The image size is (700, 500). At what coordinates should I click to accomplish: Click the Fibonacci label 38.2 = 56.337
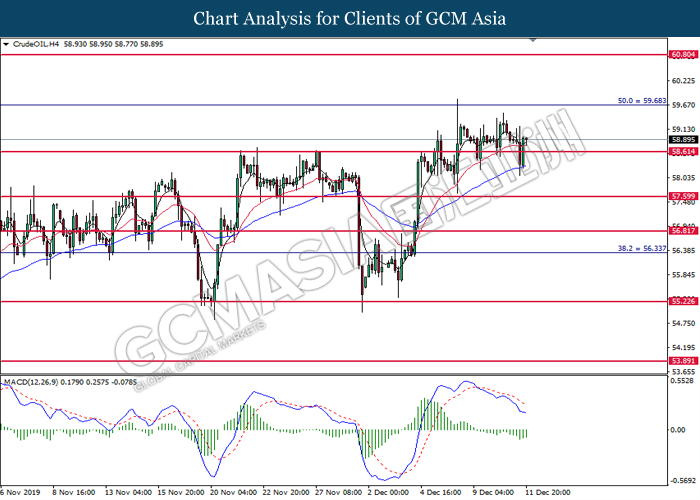(x=642, y=248)
